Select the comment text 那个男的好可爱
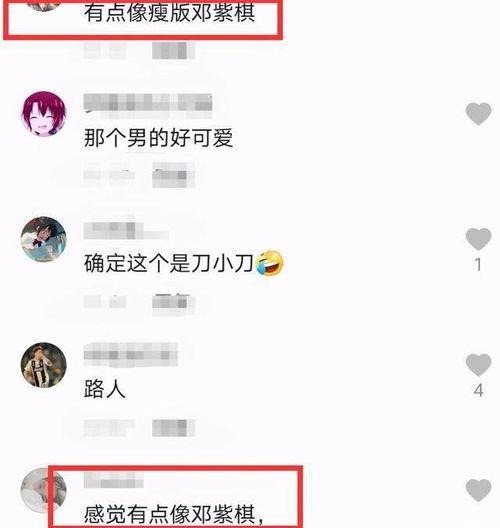The width and height of the screenshot is (500, 528). [158, 138]
